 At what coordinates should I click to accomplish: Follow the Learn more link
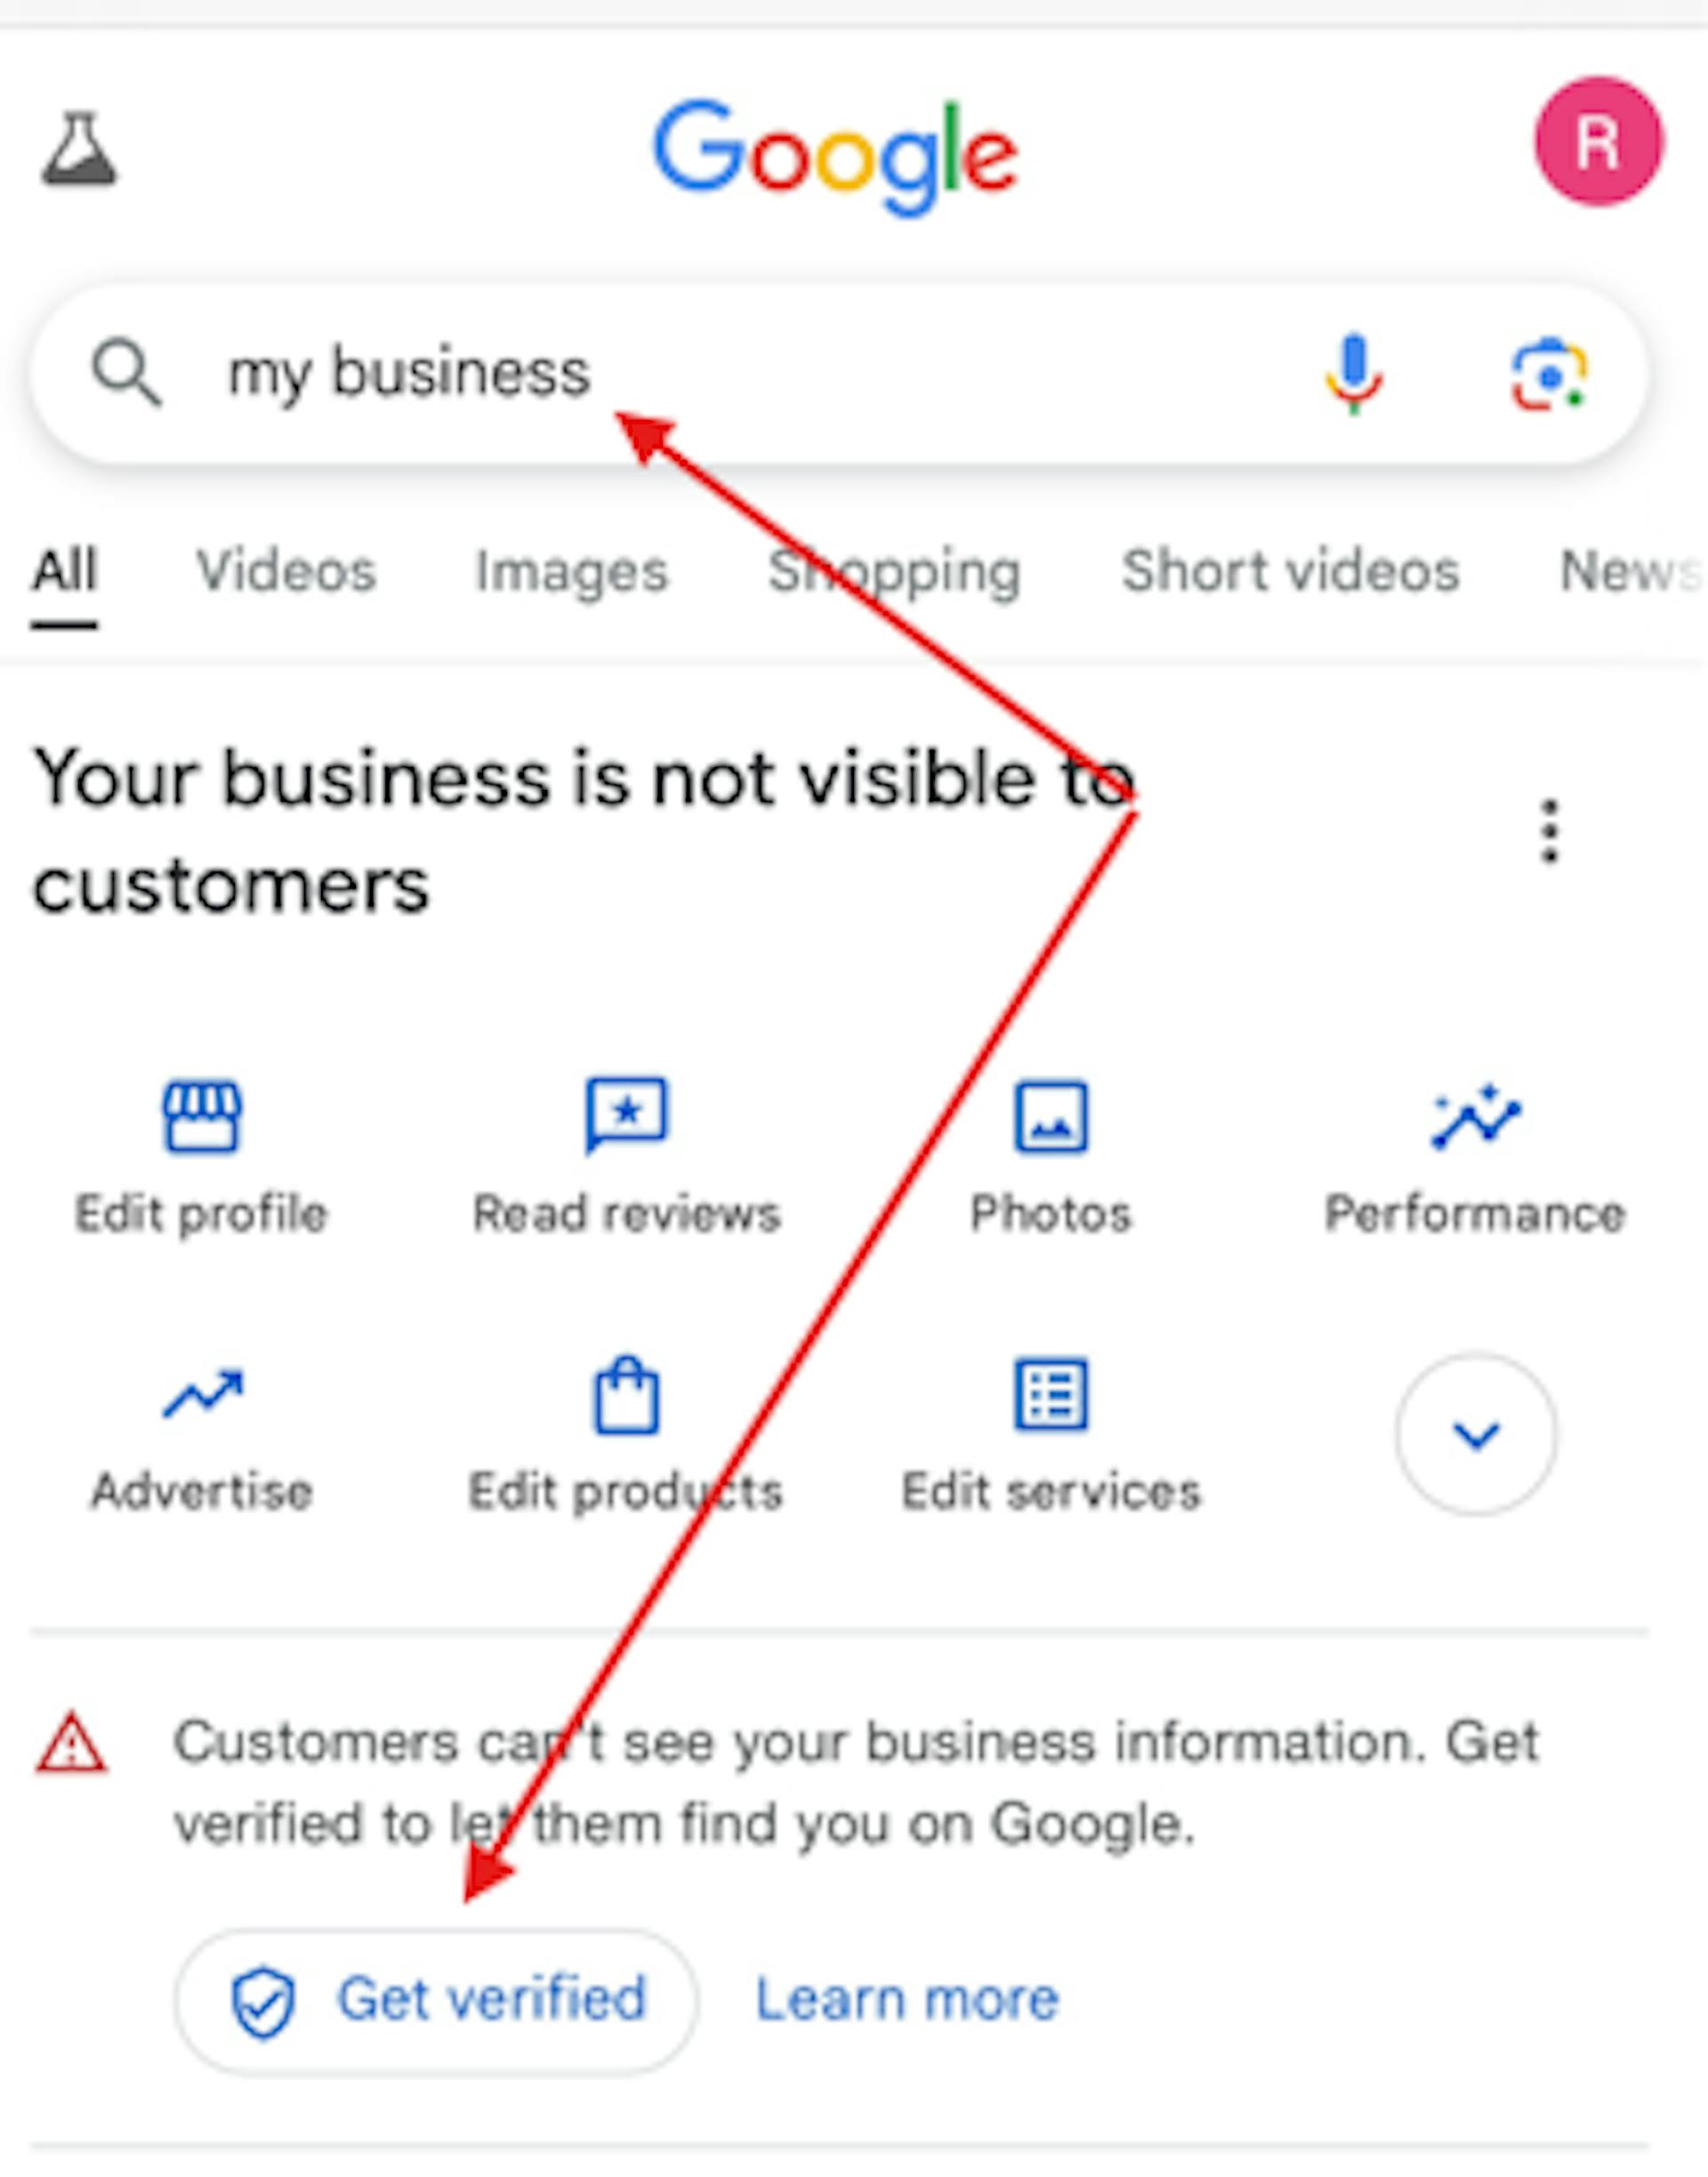click(x=906, y=2000)
